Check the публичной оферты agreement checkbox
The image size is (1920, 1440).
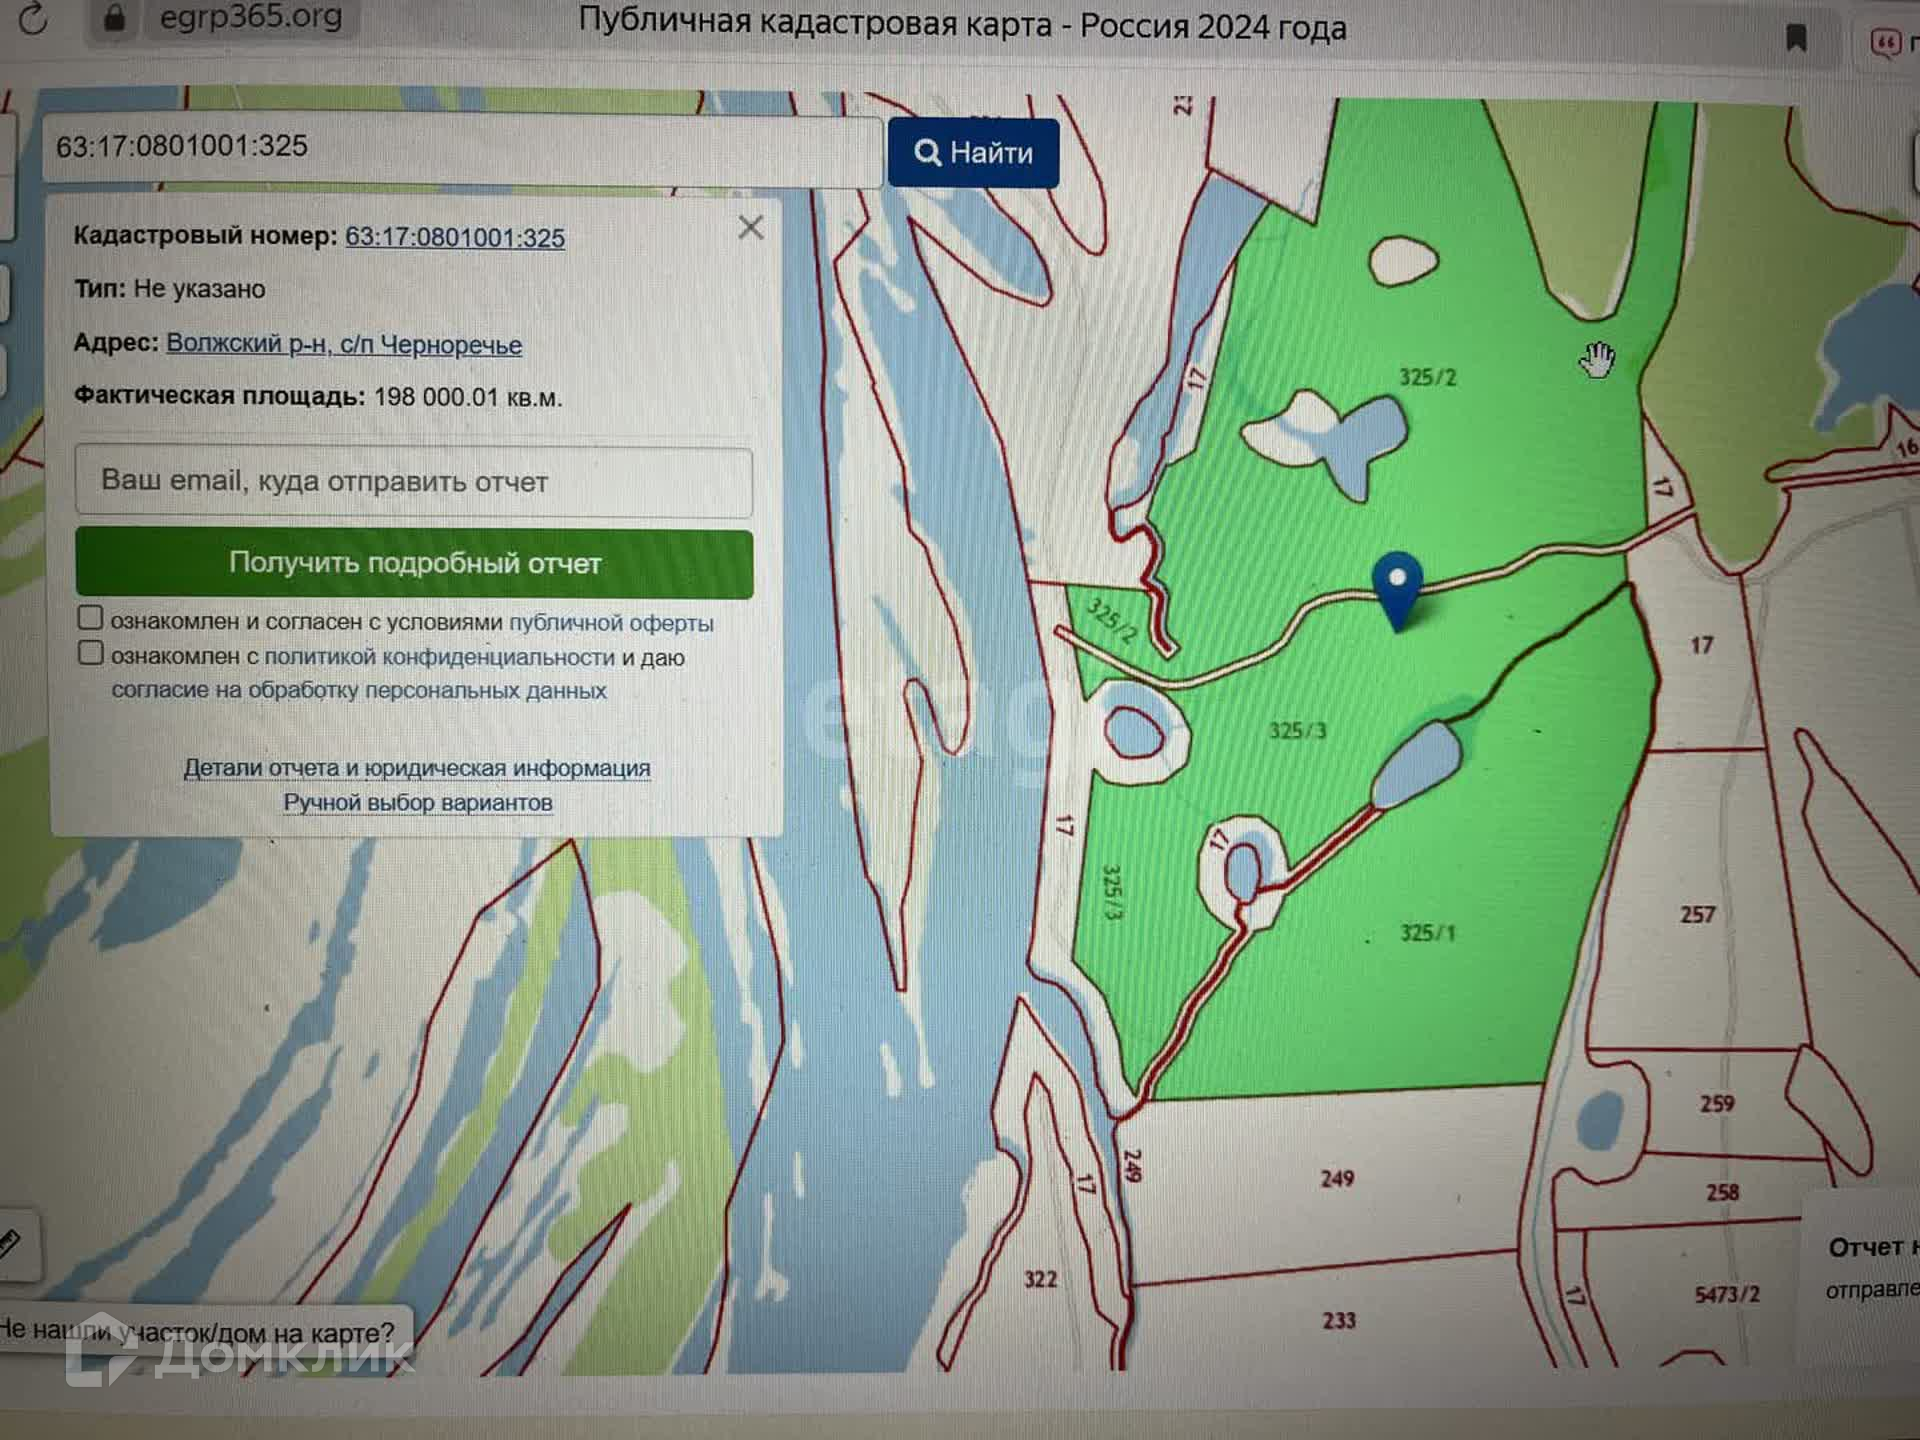coord(91,618)
